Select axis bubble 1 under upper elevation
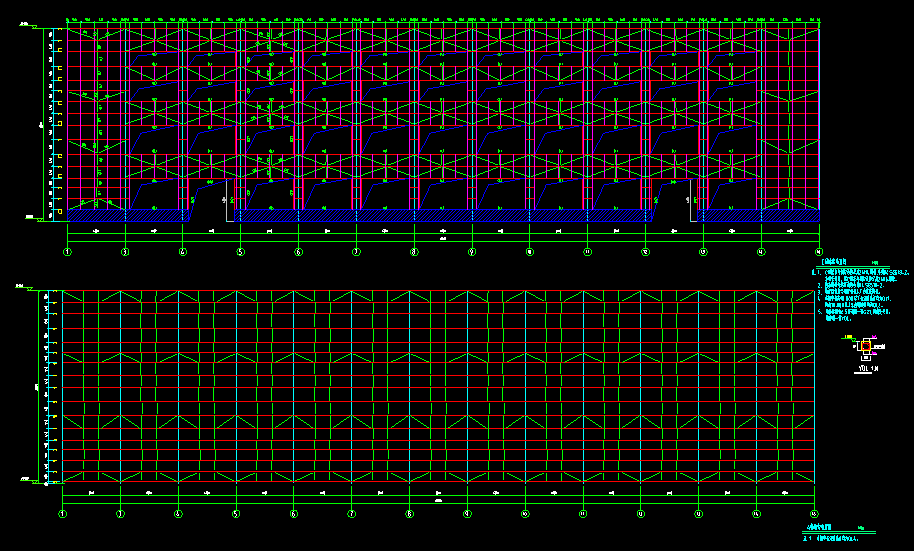This screenshot has width=914, height=551. (x=68, y=252)
